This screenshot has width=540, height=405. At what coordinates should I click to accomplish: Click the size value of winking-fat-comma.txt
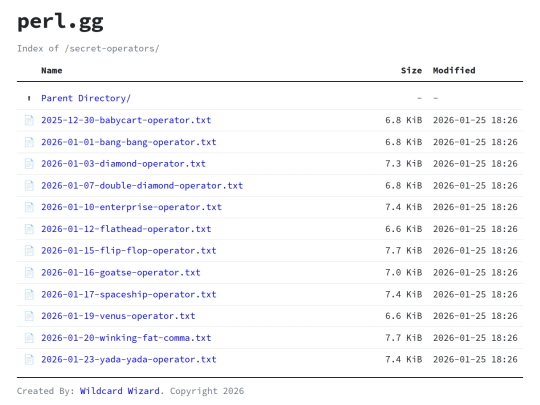point(403,338)
